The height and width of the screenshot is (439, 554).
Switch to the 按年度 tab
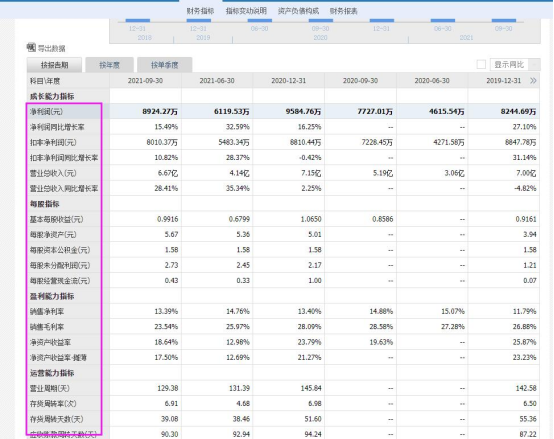click(110, 65)
